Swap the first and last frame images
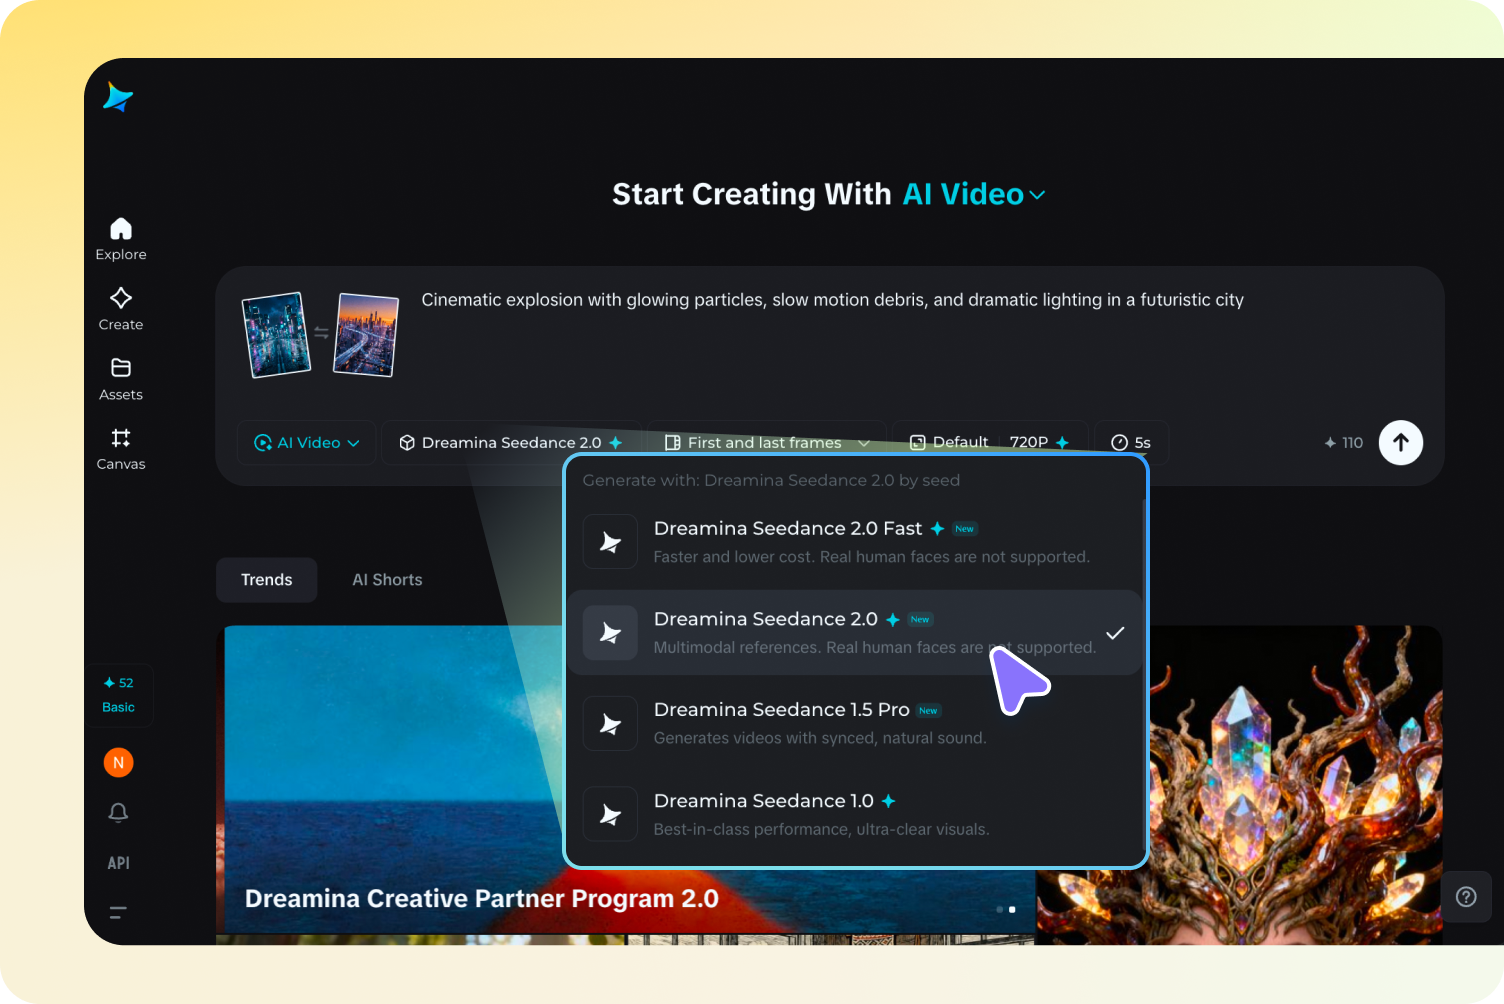Screen dimensions: 1504x1004 pyautogui.click(x=321, y=333)
